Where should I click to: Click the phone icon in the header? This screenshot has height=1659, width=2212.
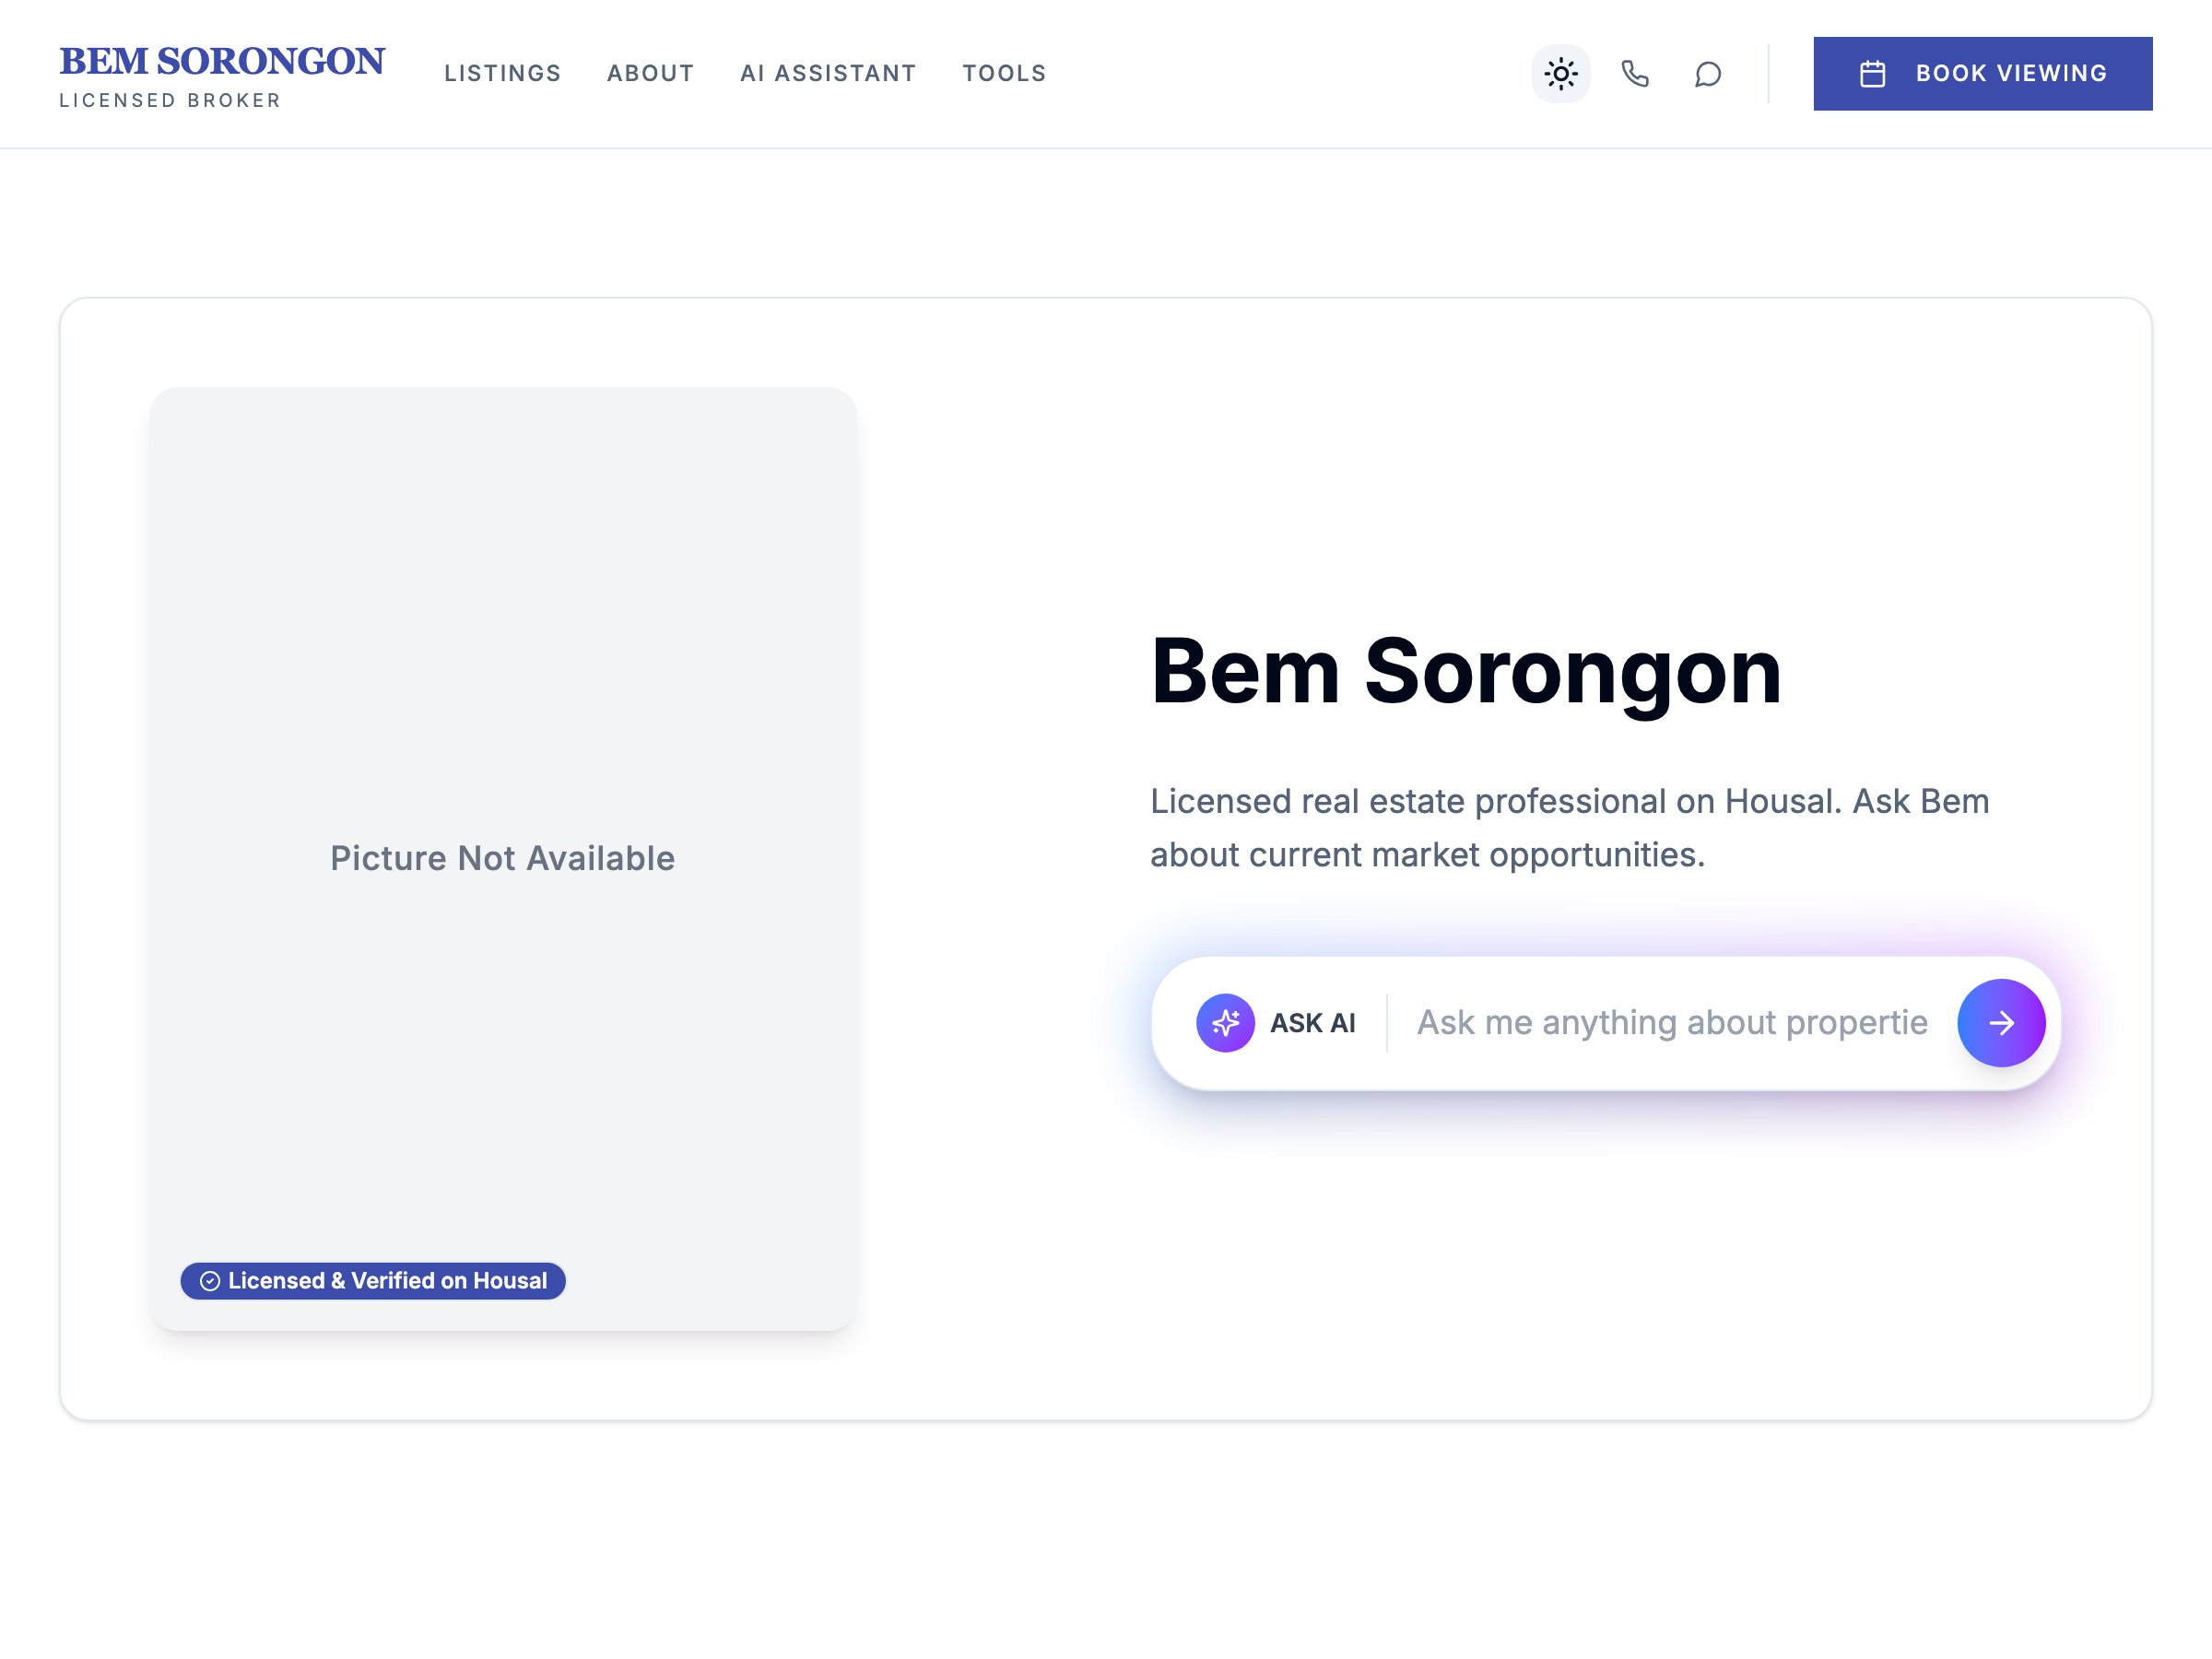1636,73
